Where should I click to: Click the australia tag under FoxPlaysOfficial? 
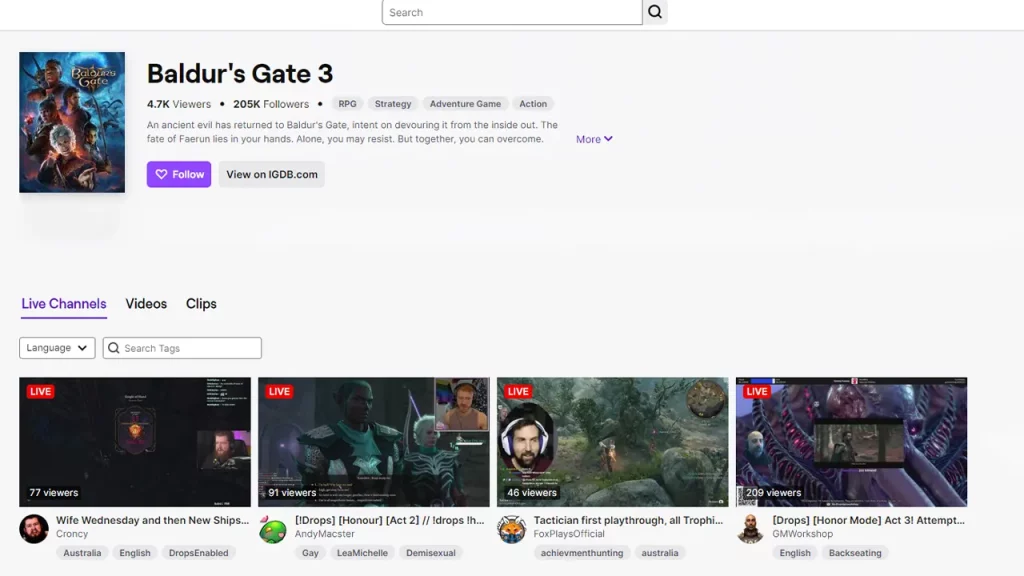tap(660, 552)
